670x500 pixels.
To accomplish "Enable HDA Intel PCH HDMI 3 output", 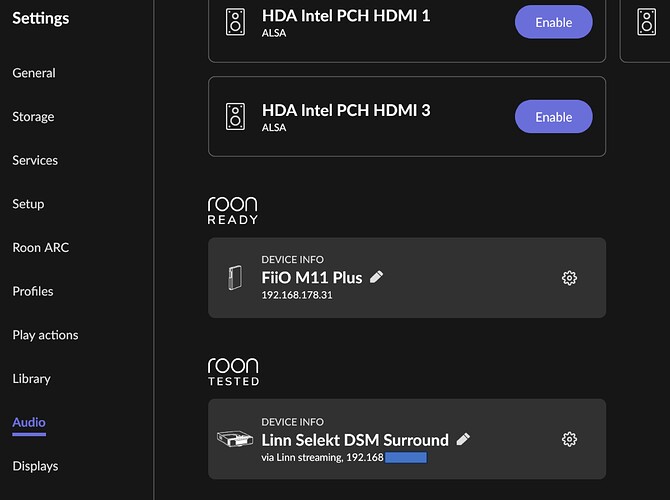I will 553,117.
